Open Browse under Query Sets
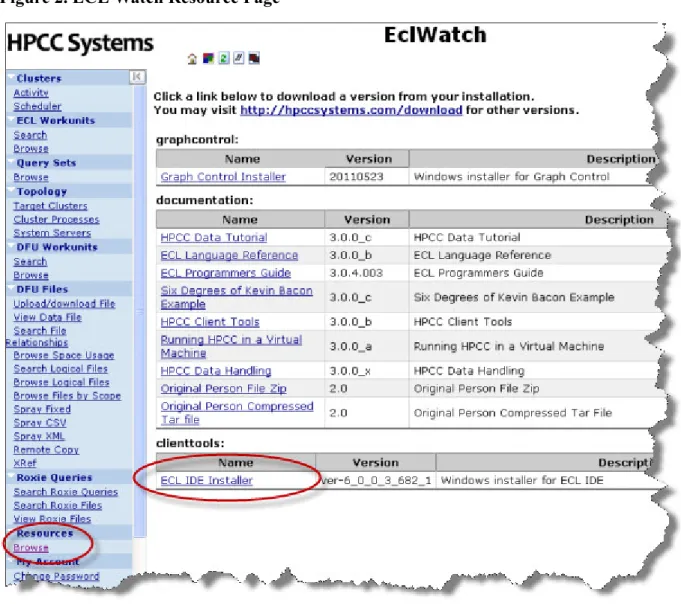Image resolution: width=681 pixels, height=604 pixels. pyautogui.click(x=31, y=177)
